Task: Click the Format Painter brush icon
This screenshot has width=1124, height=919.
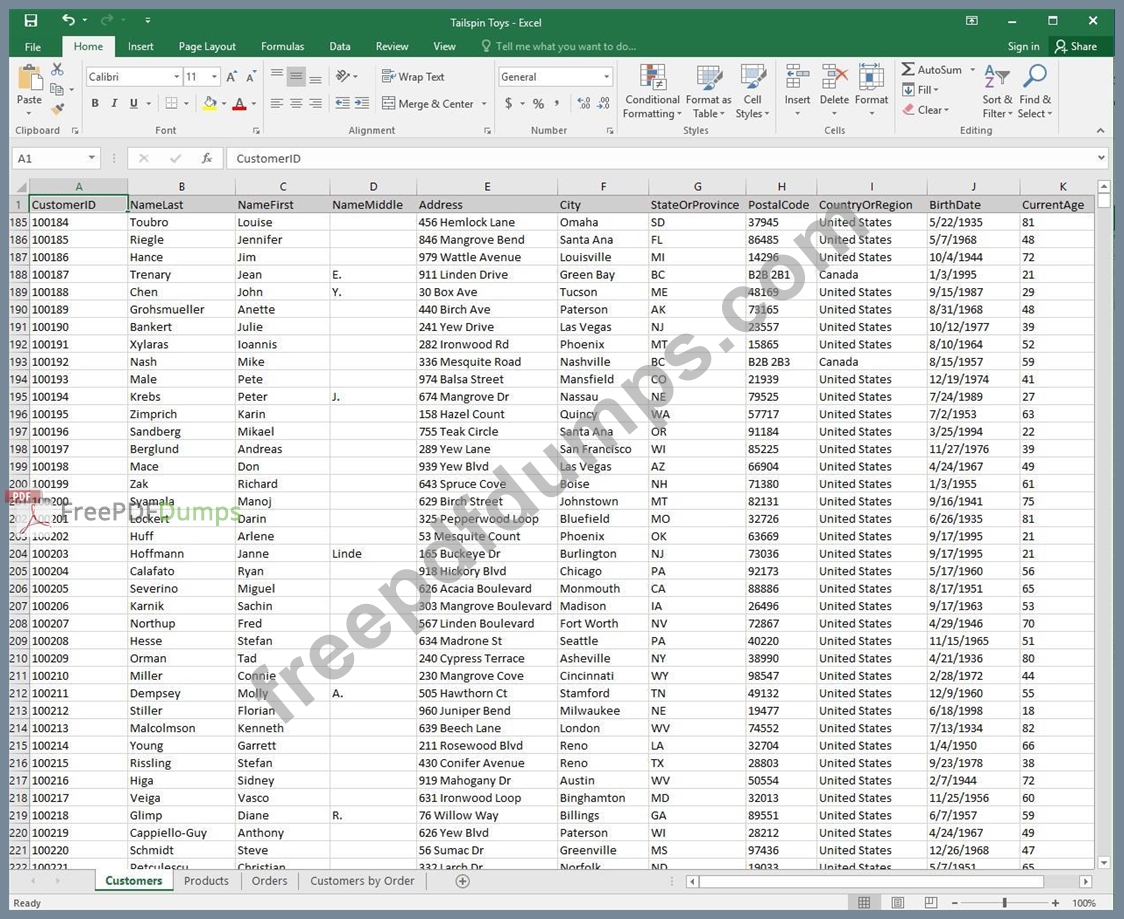Action: (57, 109)
